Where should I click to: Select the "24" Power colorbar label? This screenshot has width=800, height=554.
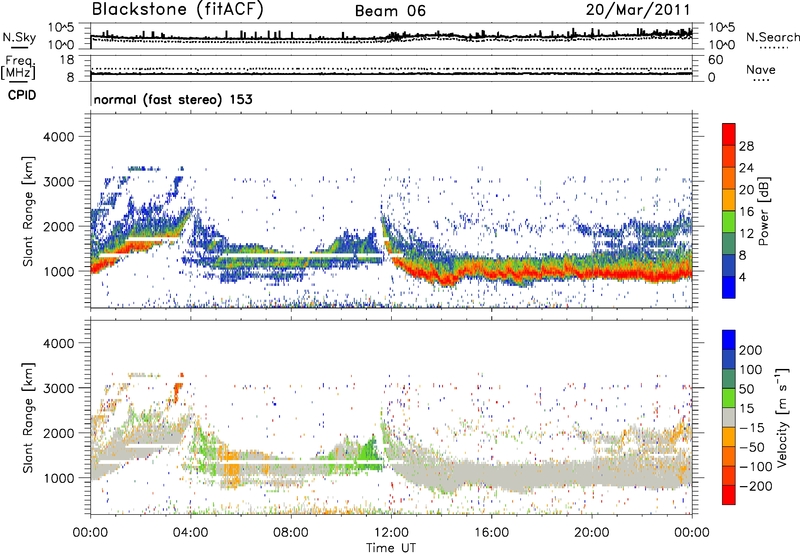[746, 168]
